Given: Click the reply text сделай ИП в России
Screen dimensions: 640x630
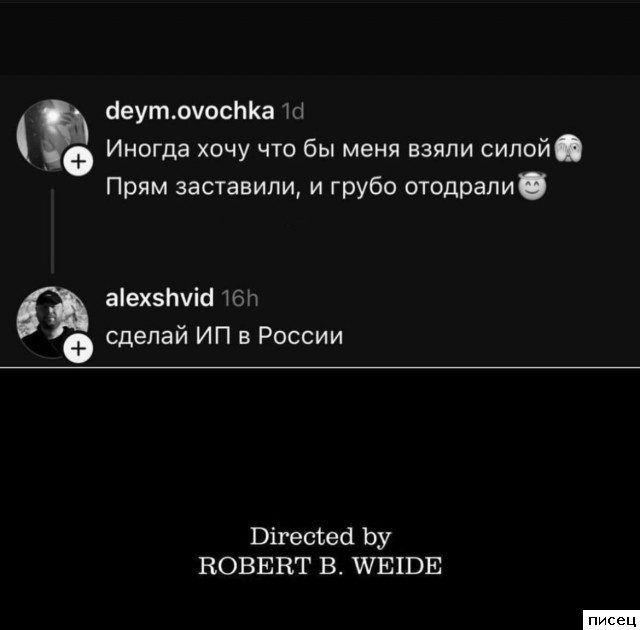Looking at the screenshot, I should tap(224, 336).
